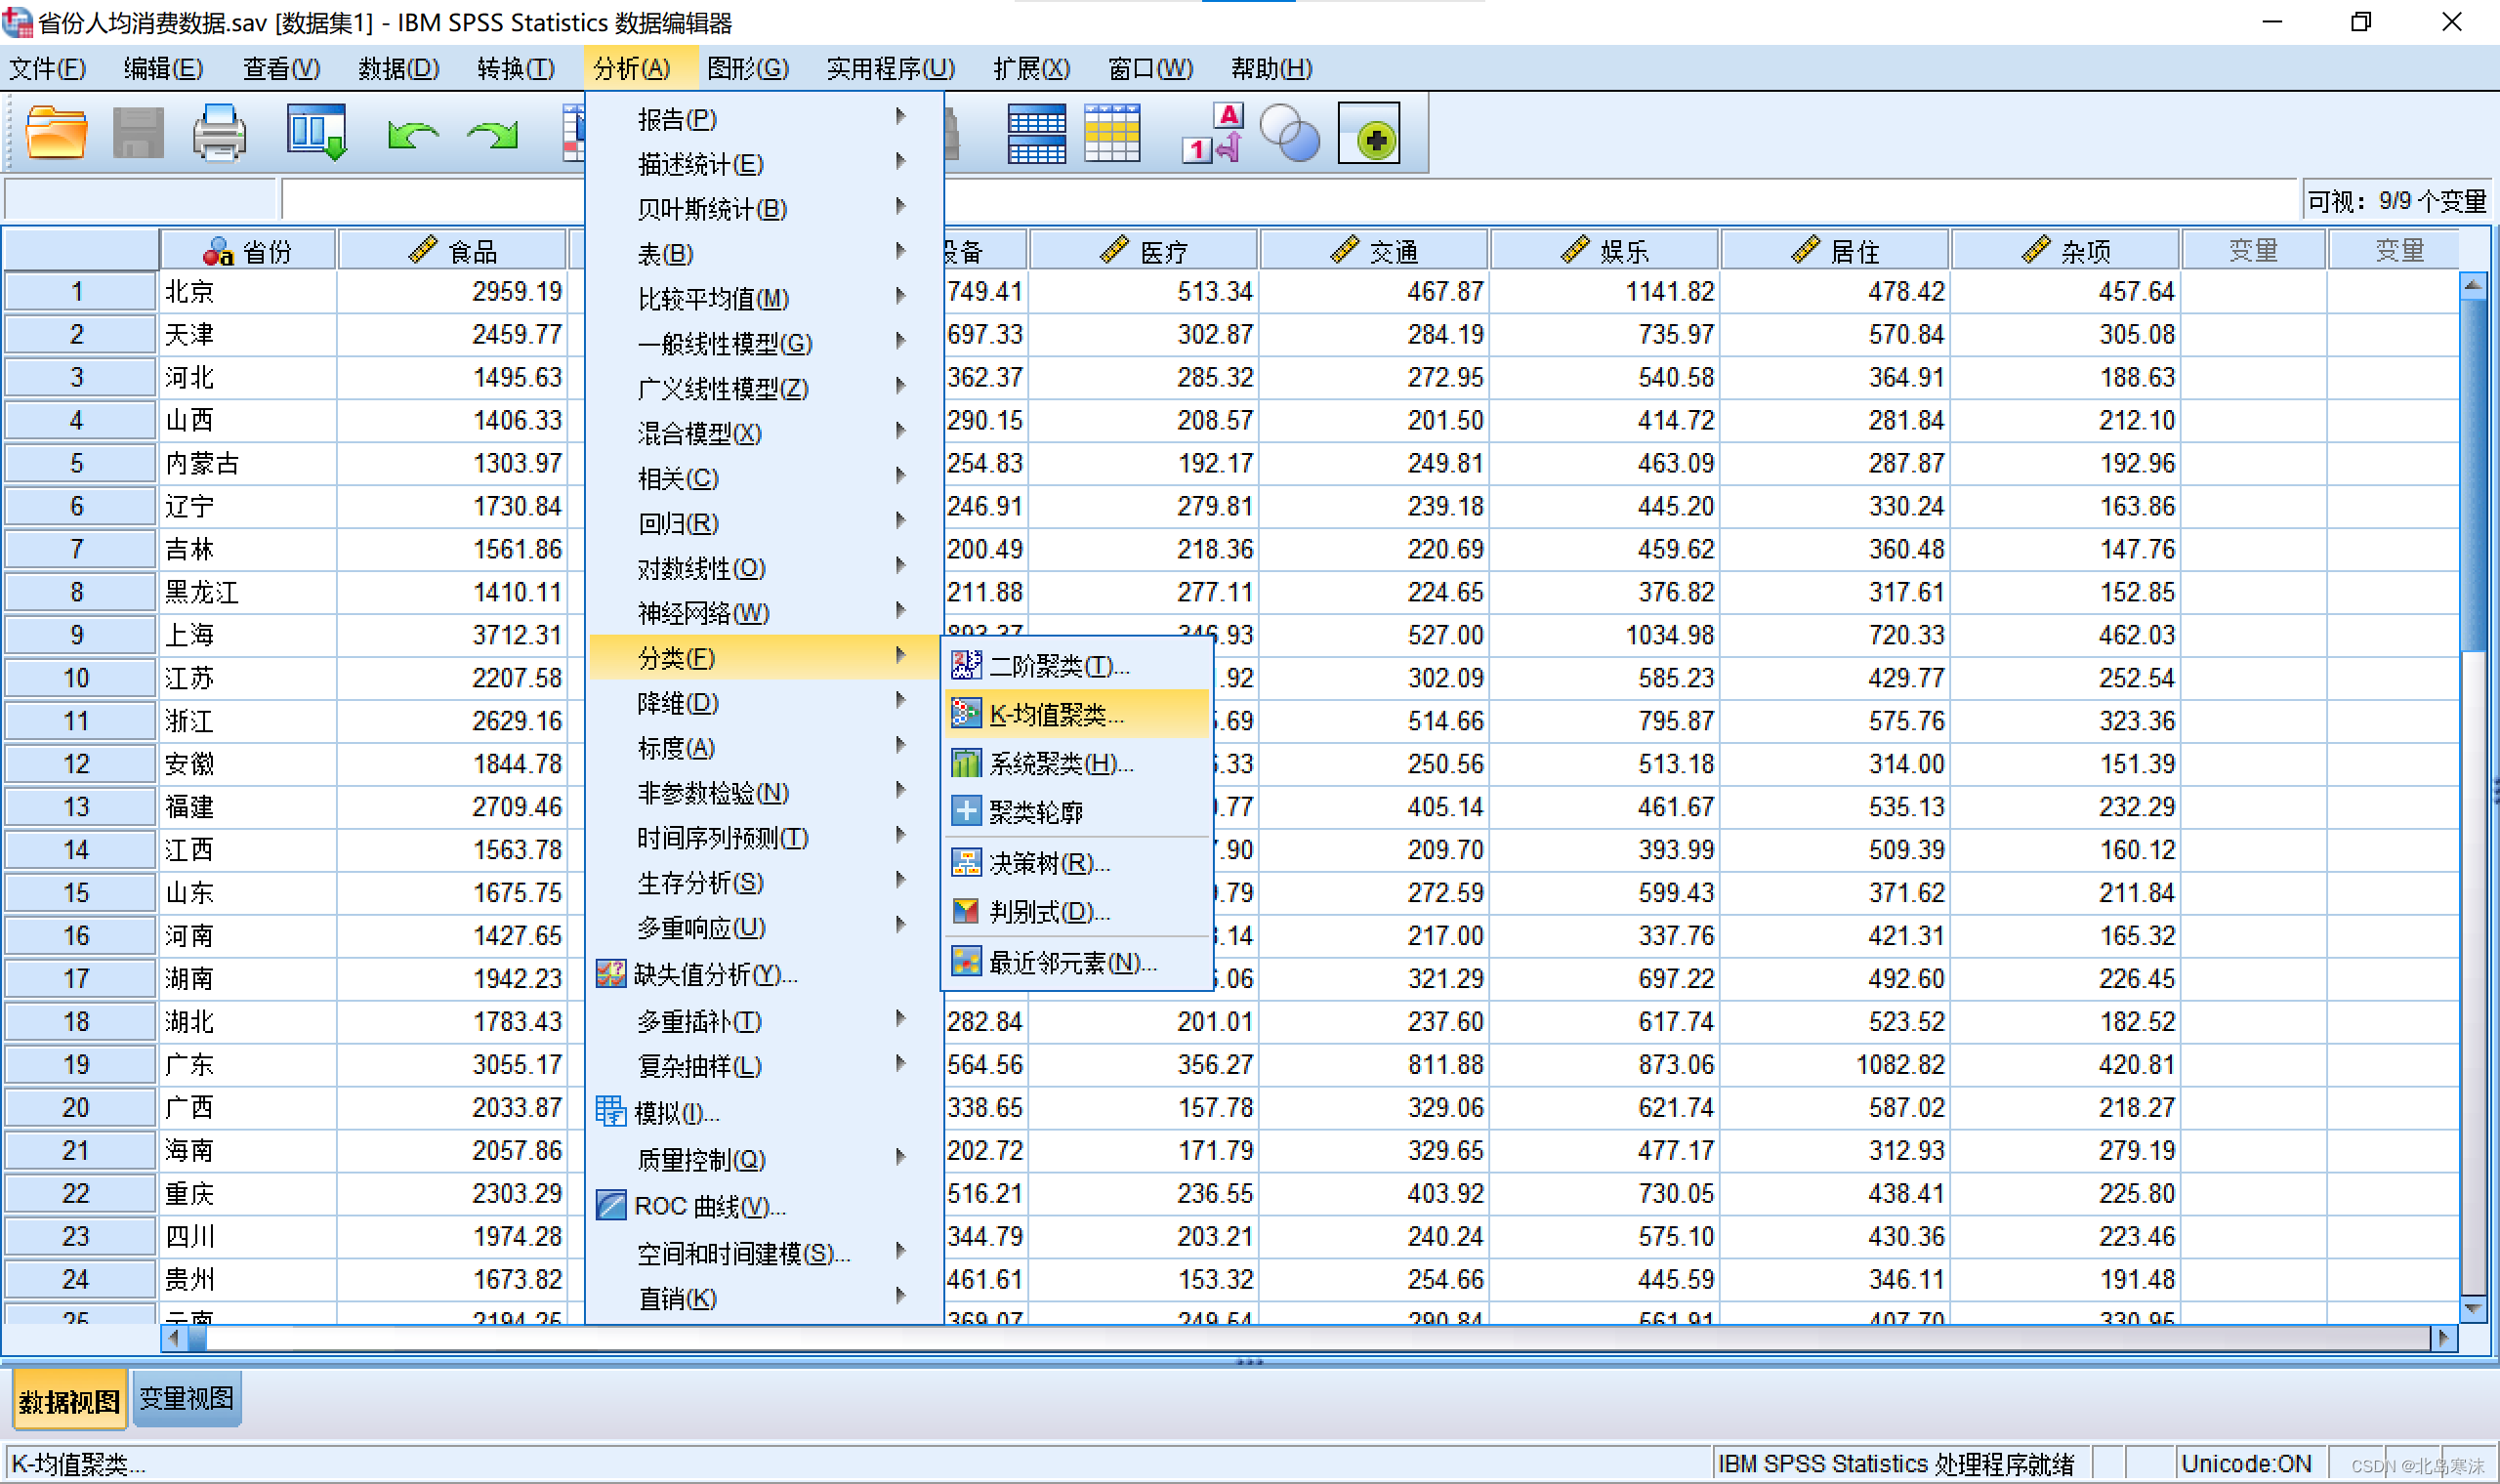Click the Undo green arrow icon
Screen dimensions: 2500x1484
[413, 135]
